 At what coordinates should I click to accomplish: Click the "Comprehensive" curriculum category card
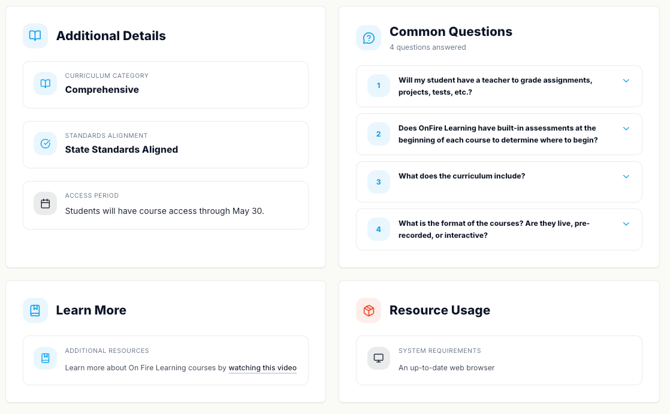click(165, 85)
